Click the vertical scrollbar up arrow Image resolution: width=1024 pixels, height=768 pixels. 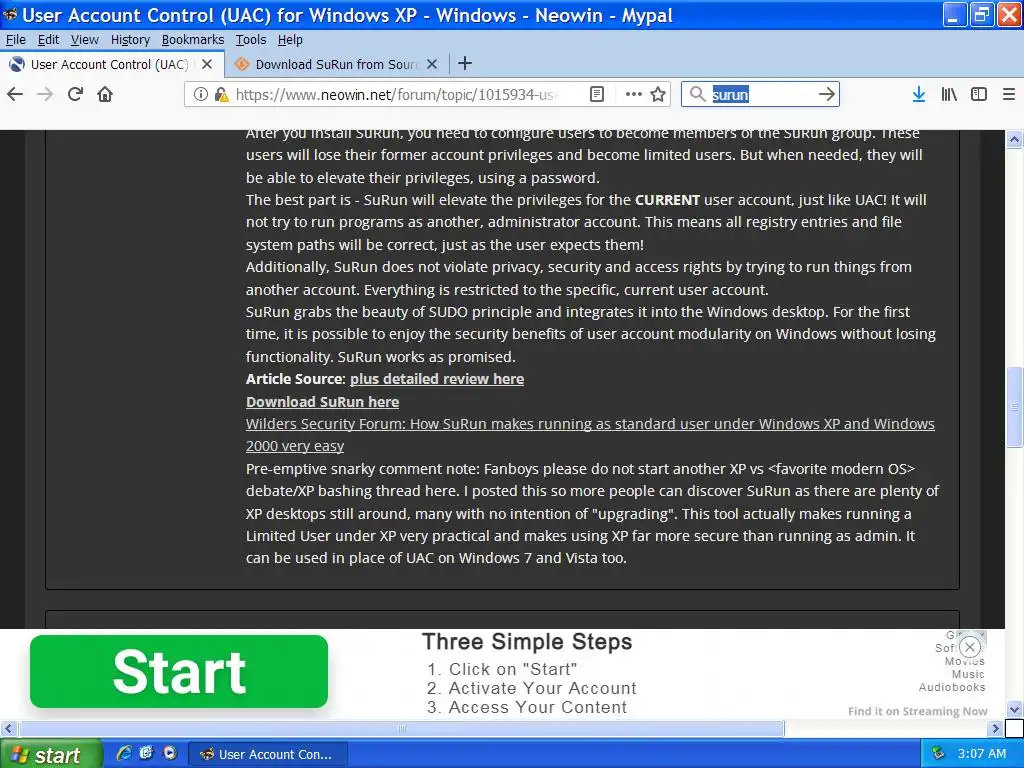coord(1014,139)
